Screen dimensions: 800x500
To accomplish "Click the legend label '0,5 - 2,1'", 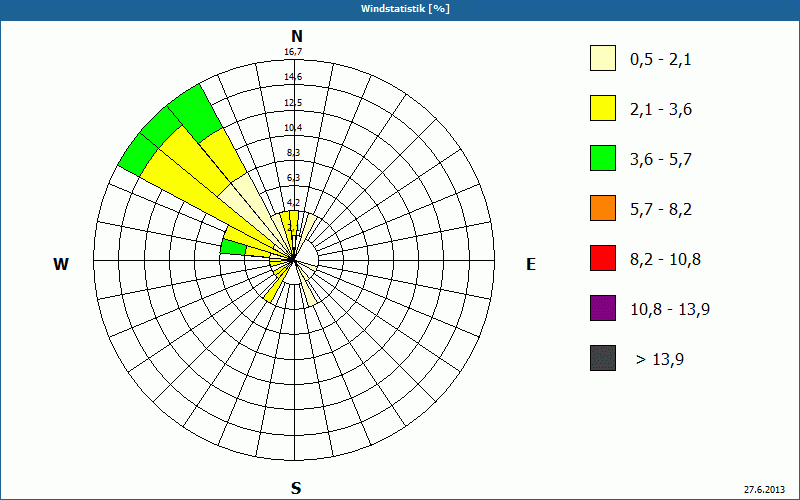I will [661, 60].
